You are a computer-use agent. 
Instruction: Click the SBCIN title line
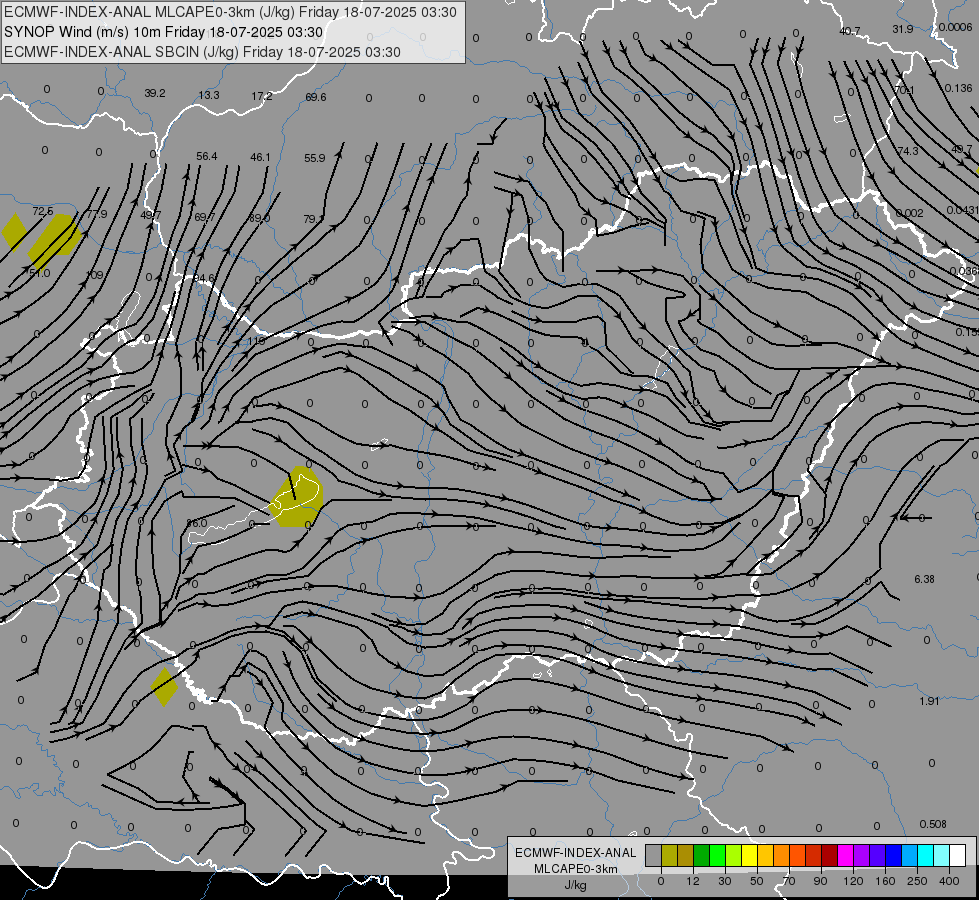(x=202, y=52)
